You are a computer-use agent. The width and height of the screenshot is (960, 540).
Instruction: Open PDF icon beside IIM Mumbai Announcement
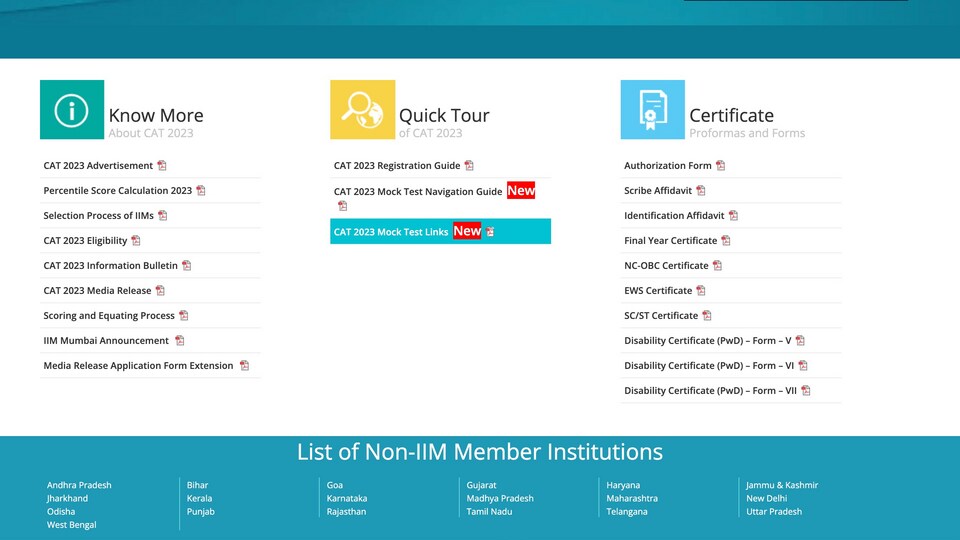coord(179,340)
